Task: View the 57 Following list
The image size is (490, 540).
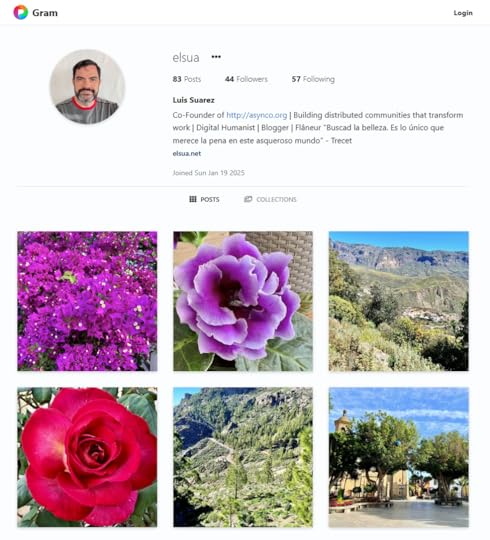Action: [x=313, y=79]
